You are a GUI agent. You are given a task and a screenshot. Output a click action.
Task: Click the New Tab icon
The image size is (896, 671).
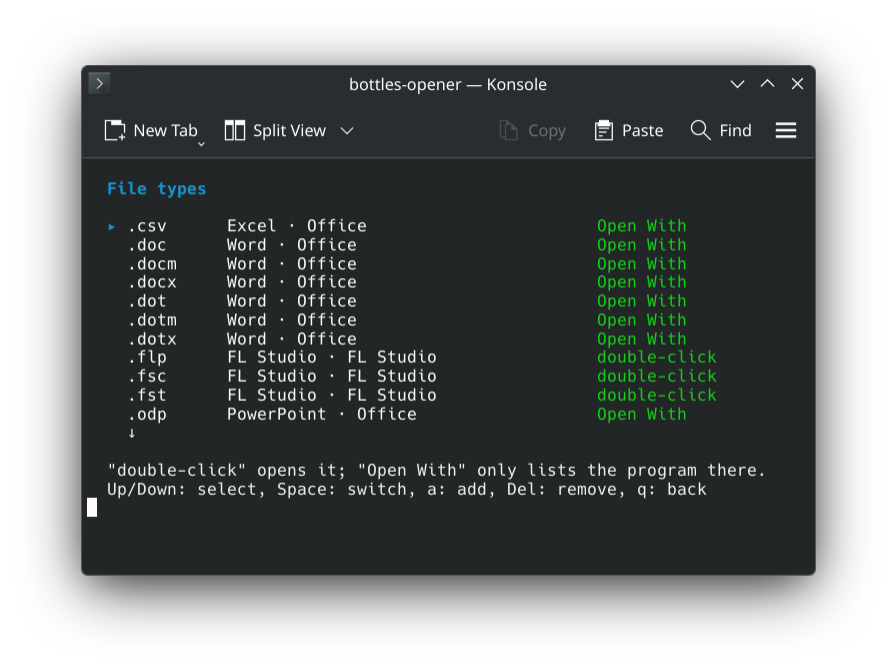(x=115, y=130)
